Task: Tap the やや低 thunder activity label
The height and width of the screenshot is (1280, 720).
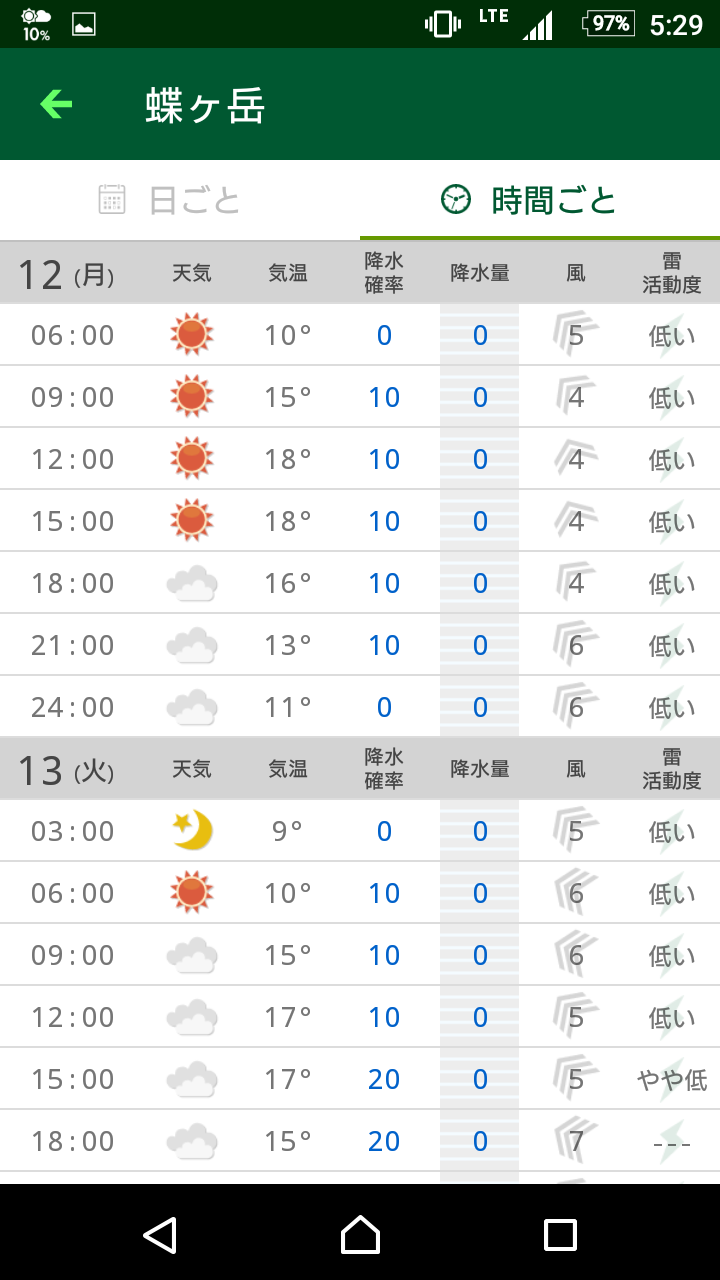Action: [x=672, y=1079]
